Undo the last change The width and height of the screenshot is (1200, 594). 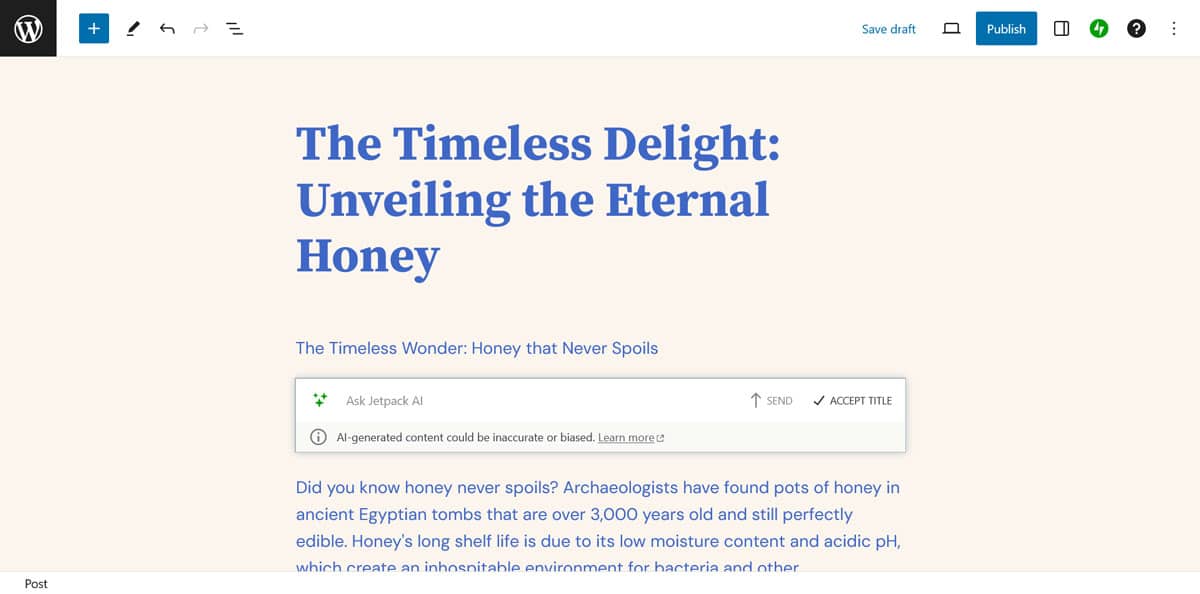pyautogui.click(x=167, y=29)
